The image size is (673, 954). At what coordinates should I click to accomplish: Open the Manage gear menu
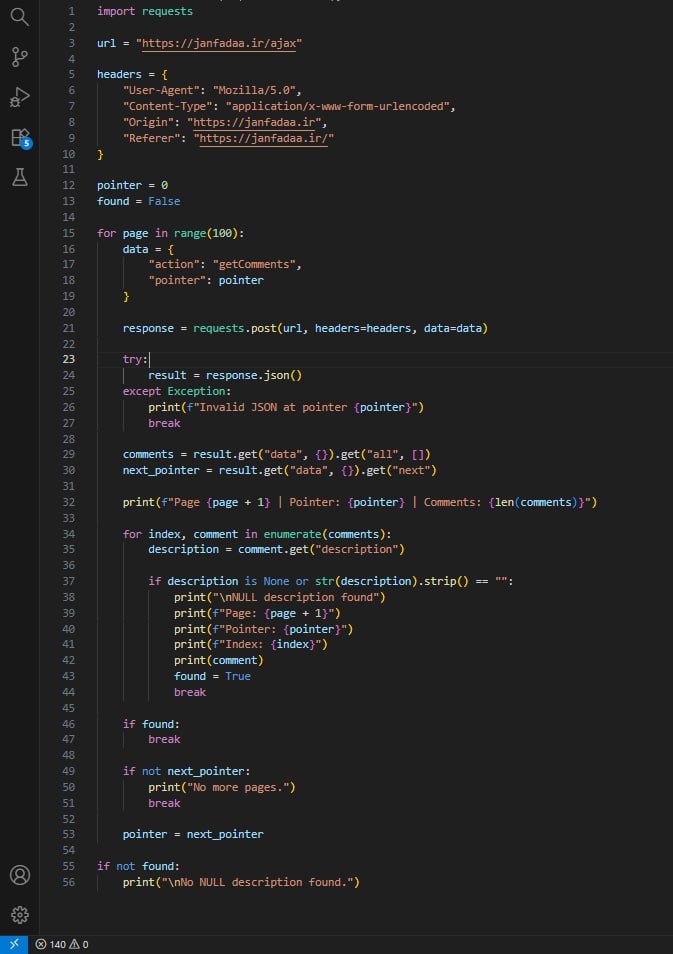tap(19, 914)
